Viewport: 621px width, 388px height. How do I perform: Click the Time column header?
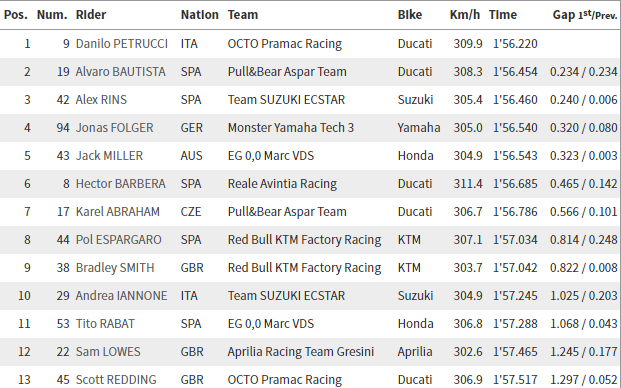503,15
